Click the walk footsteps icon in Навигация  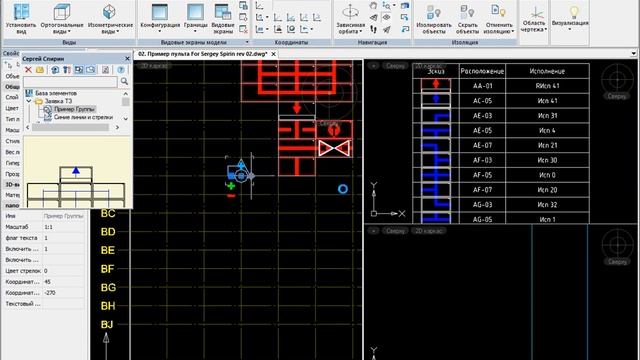(373, 29)
